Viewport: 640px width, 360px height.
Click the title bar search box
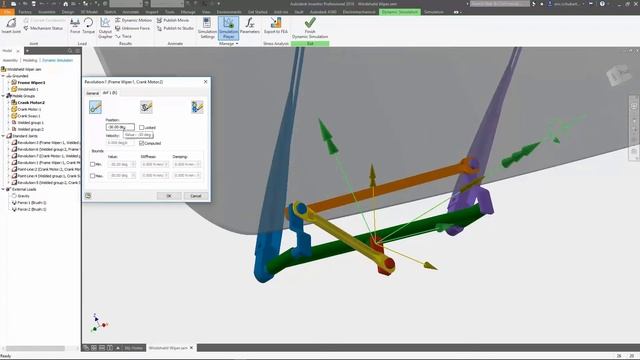click(x=500, y=4)
